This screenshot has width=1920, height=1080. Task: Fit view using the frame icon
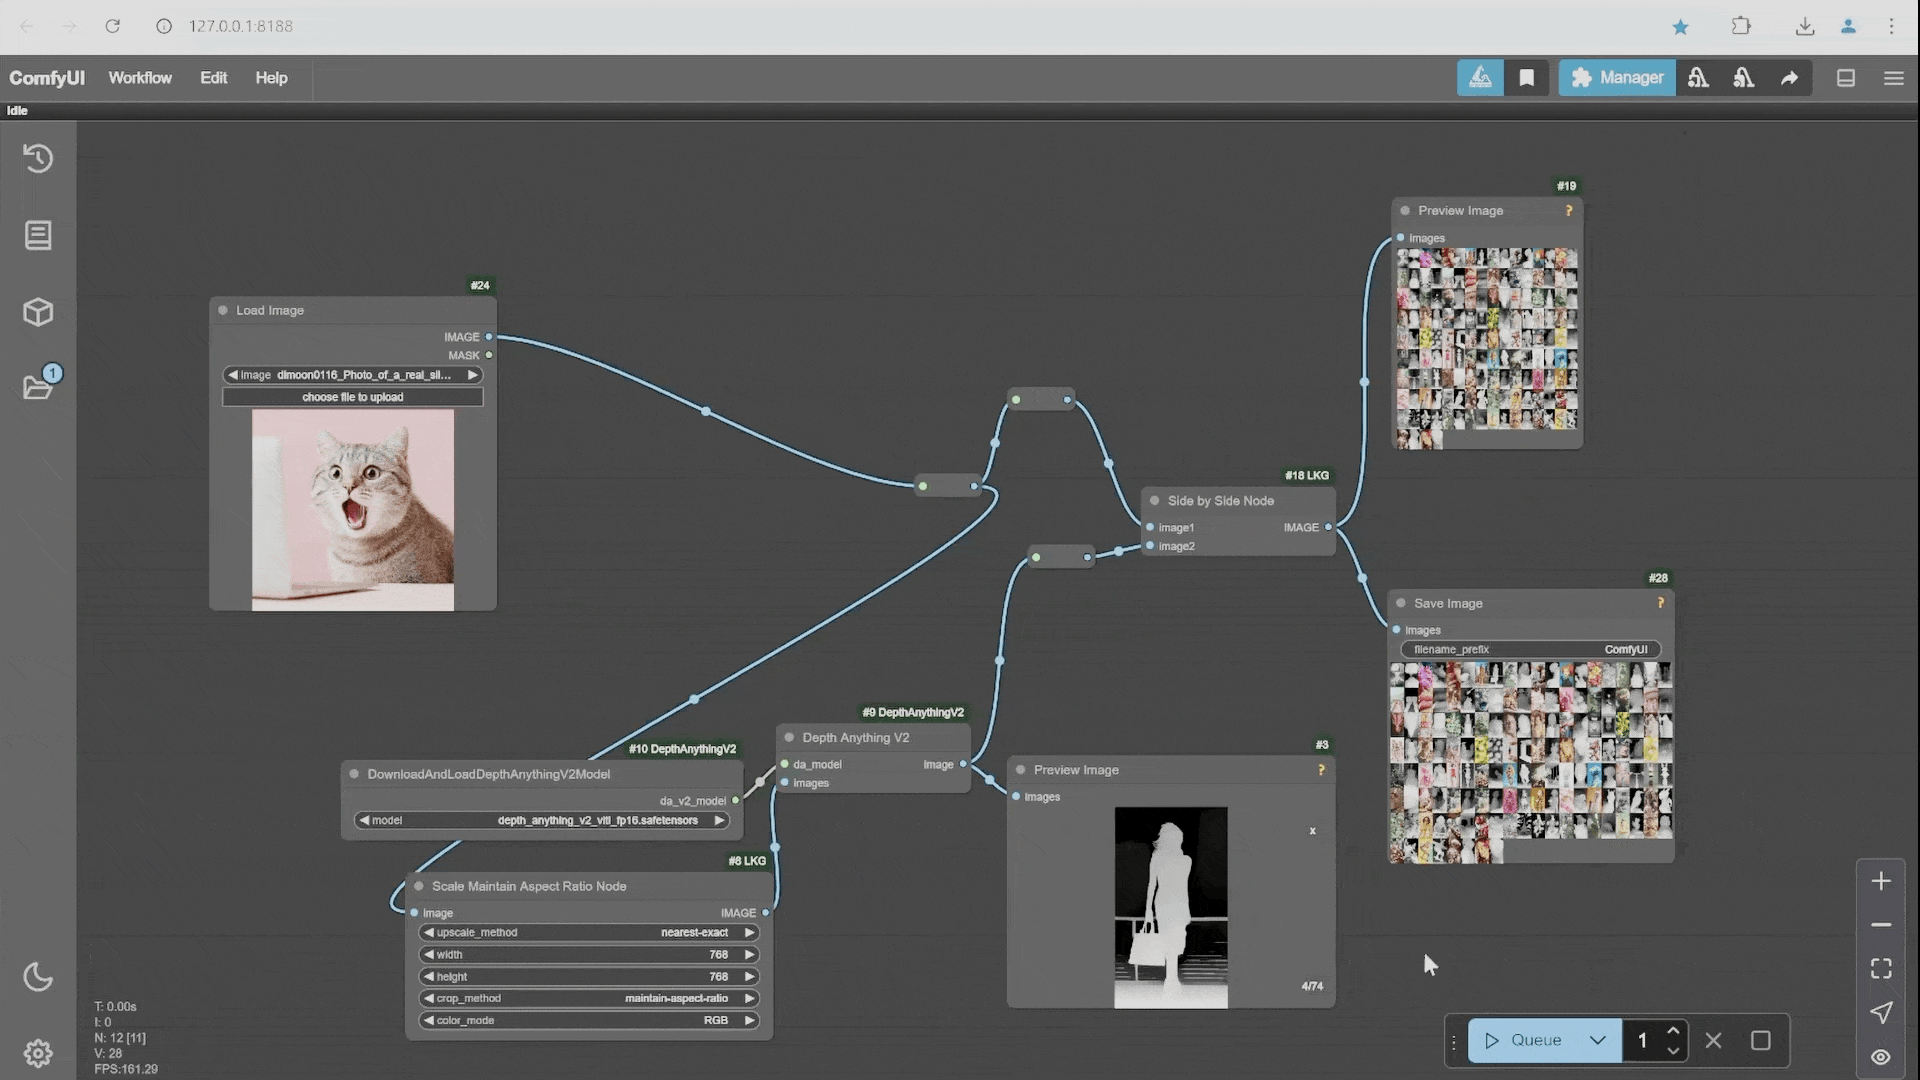[1881, 968]
